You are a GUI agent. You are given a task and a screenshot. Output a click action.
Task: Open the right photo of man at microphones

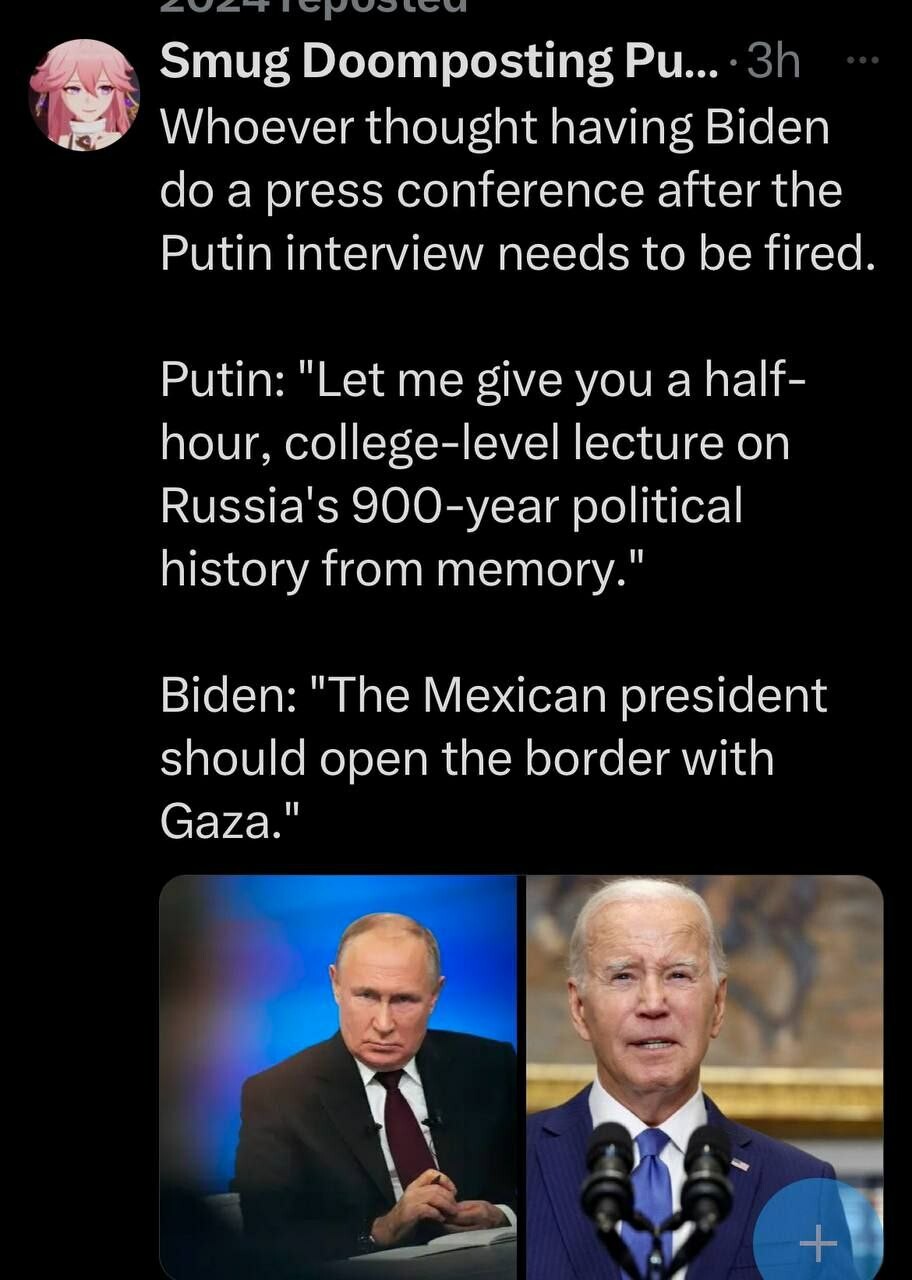[x=705, y=1078]
